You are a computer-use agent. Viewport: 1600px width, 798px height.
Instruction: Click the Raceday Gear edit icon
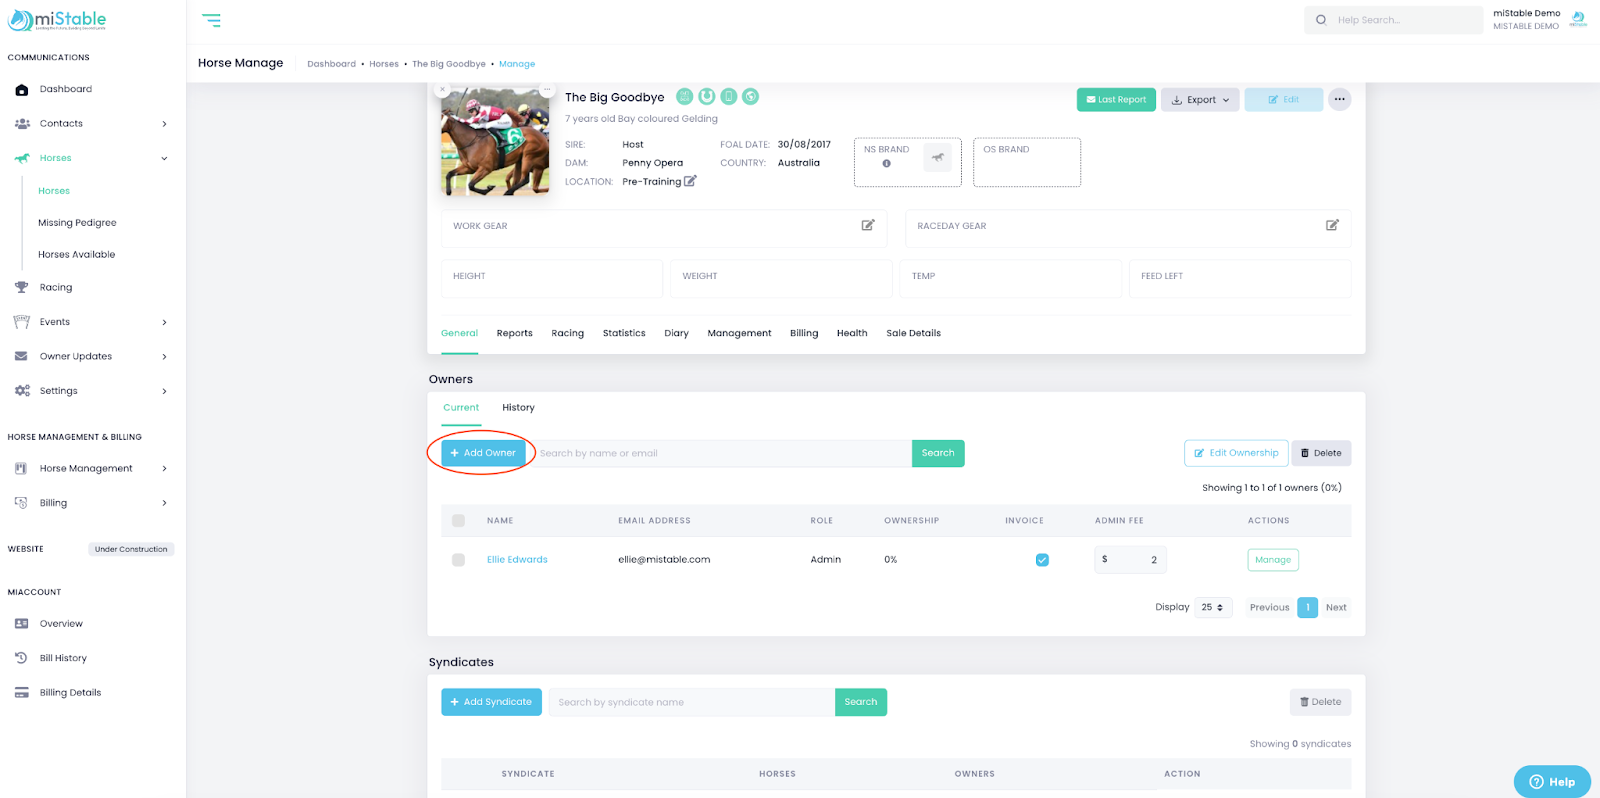point(1332,226)
